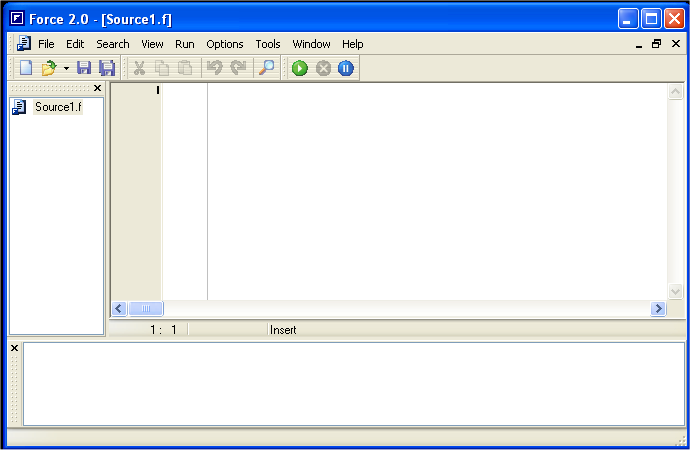Click the horizontal scrollbar thumb
This screenshot has width=690, height=450.
point(146,308)
